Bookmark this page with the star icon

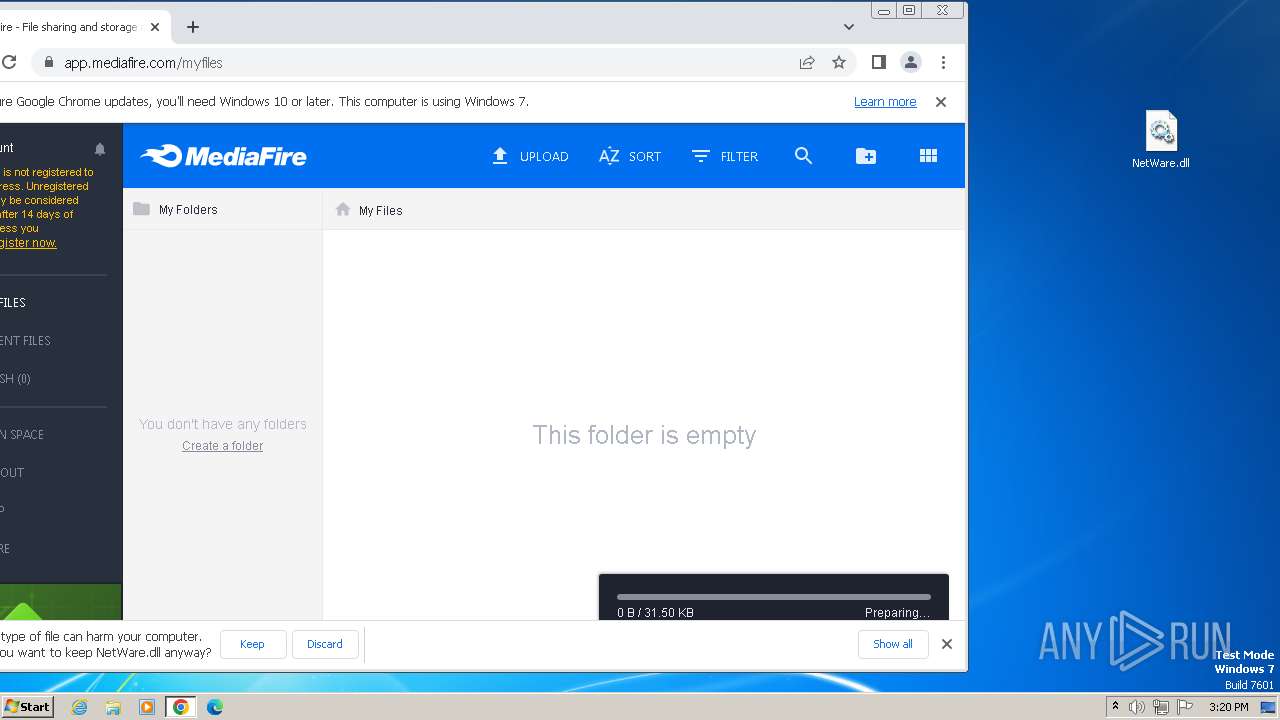[x=839, y=62]
